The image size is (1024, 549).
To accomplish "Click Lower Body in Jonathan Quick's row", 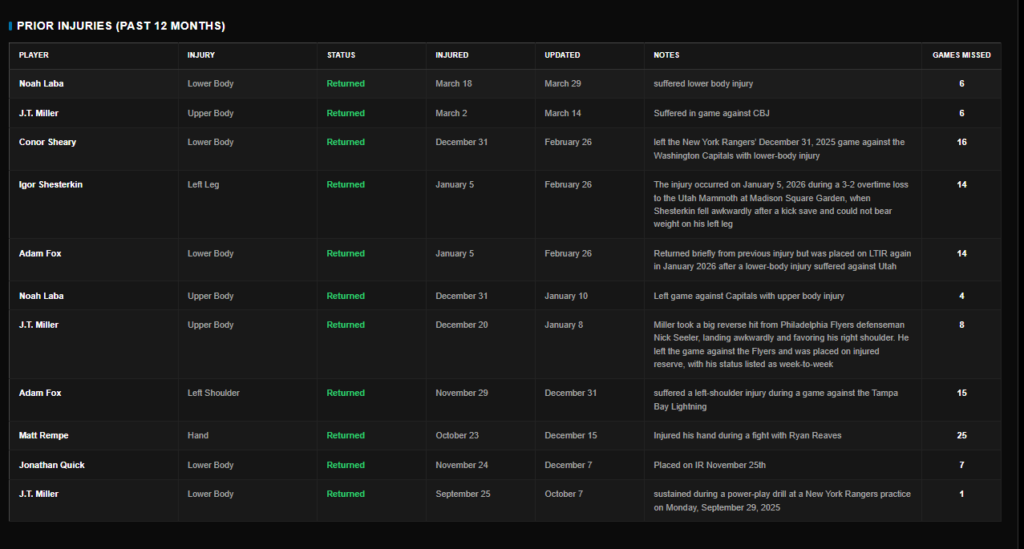I will coord(210,465).
